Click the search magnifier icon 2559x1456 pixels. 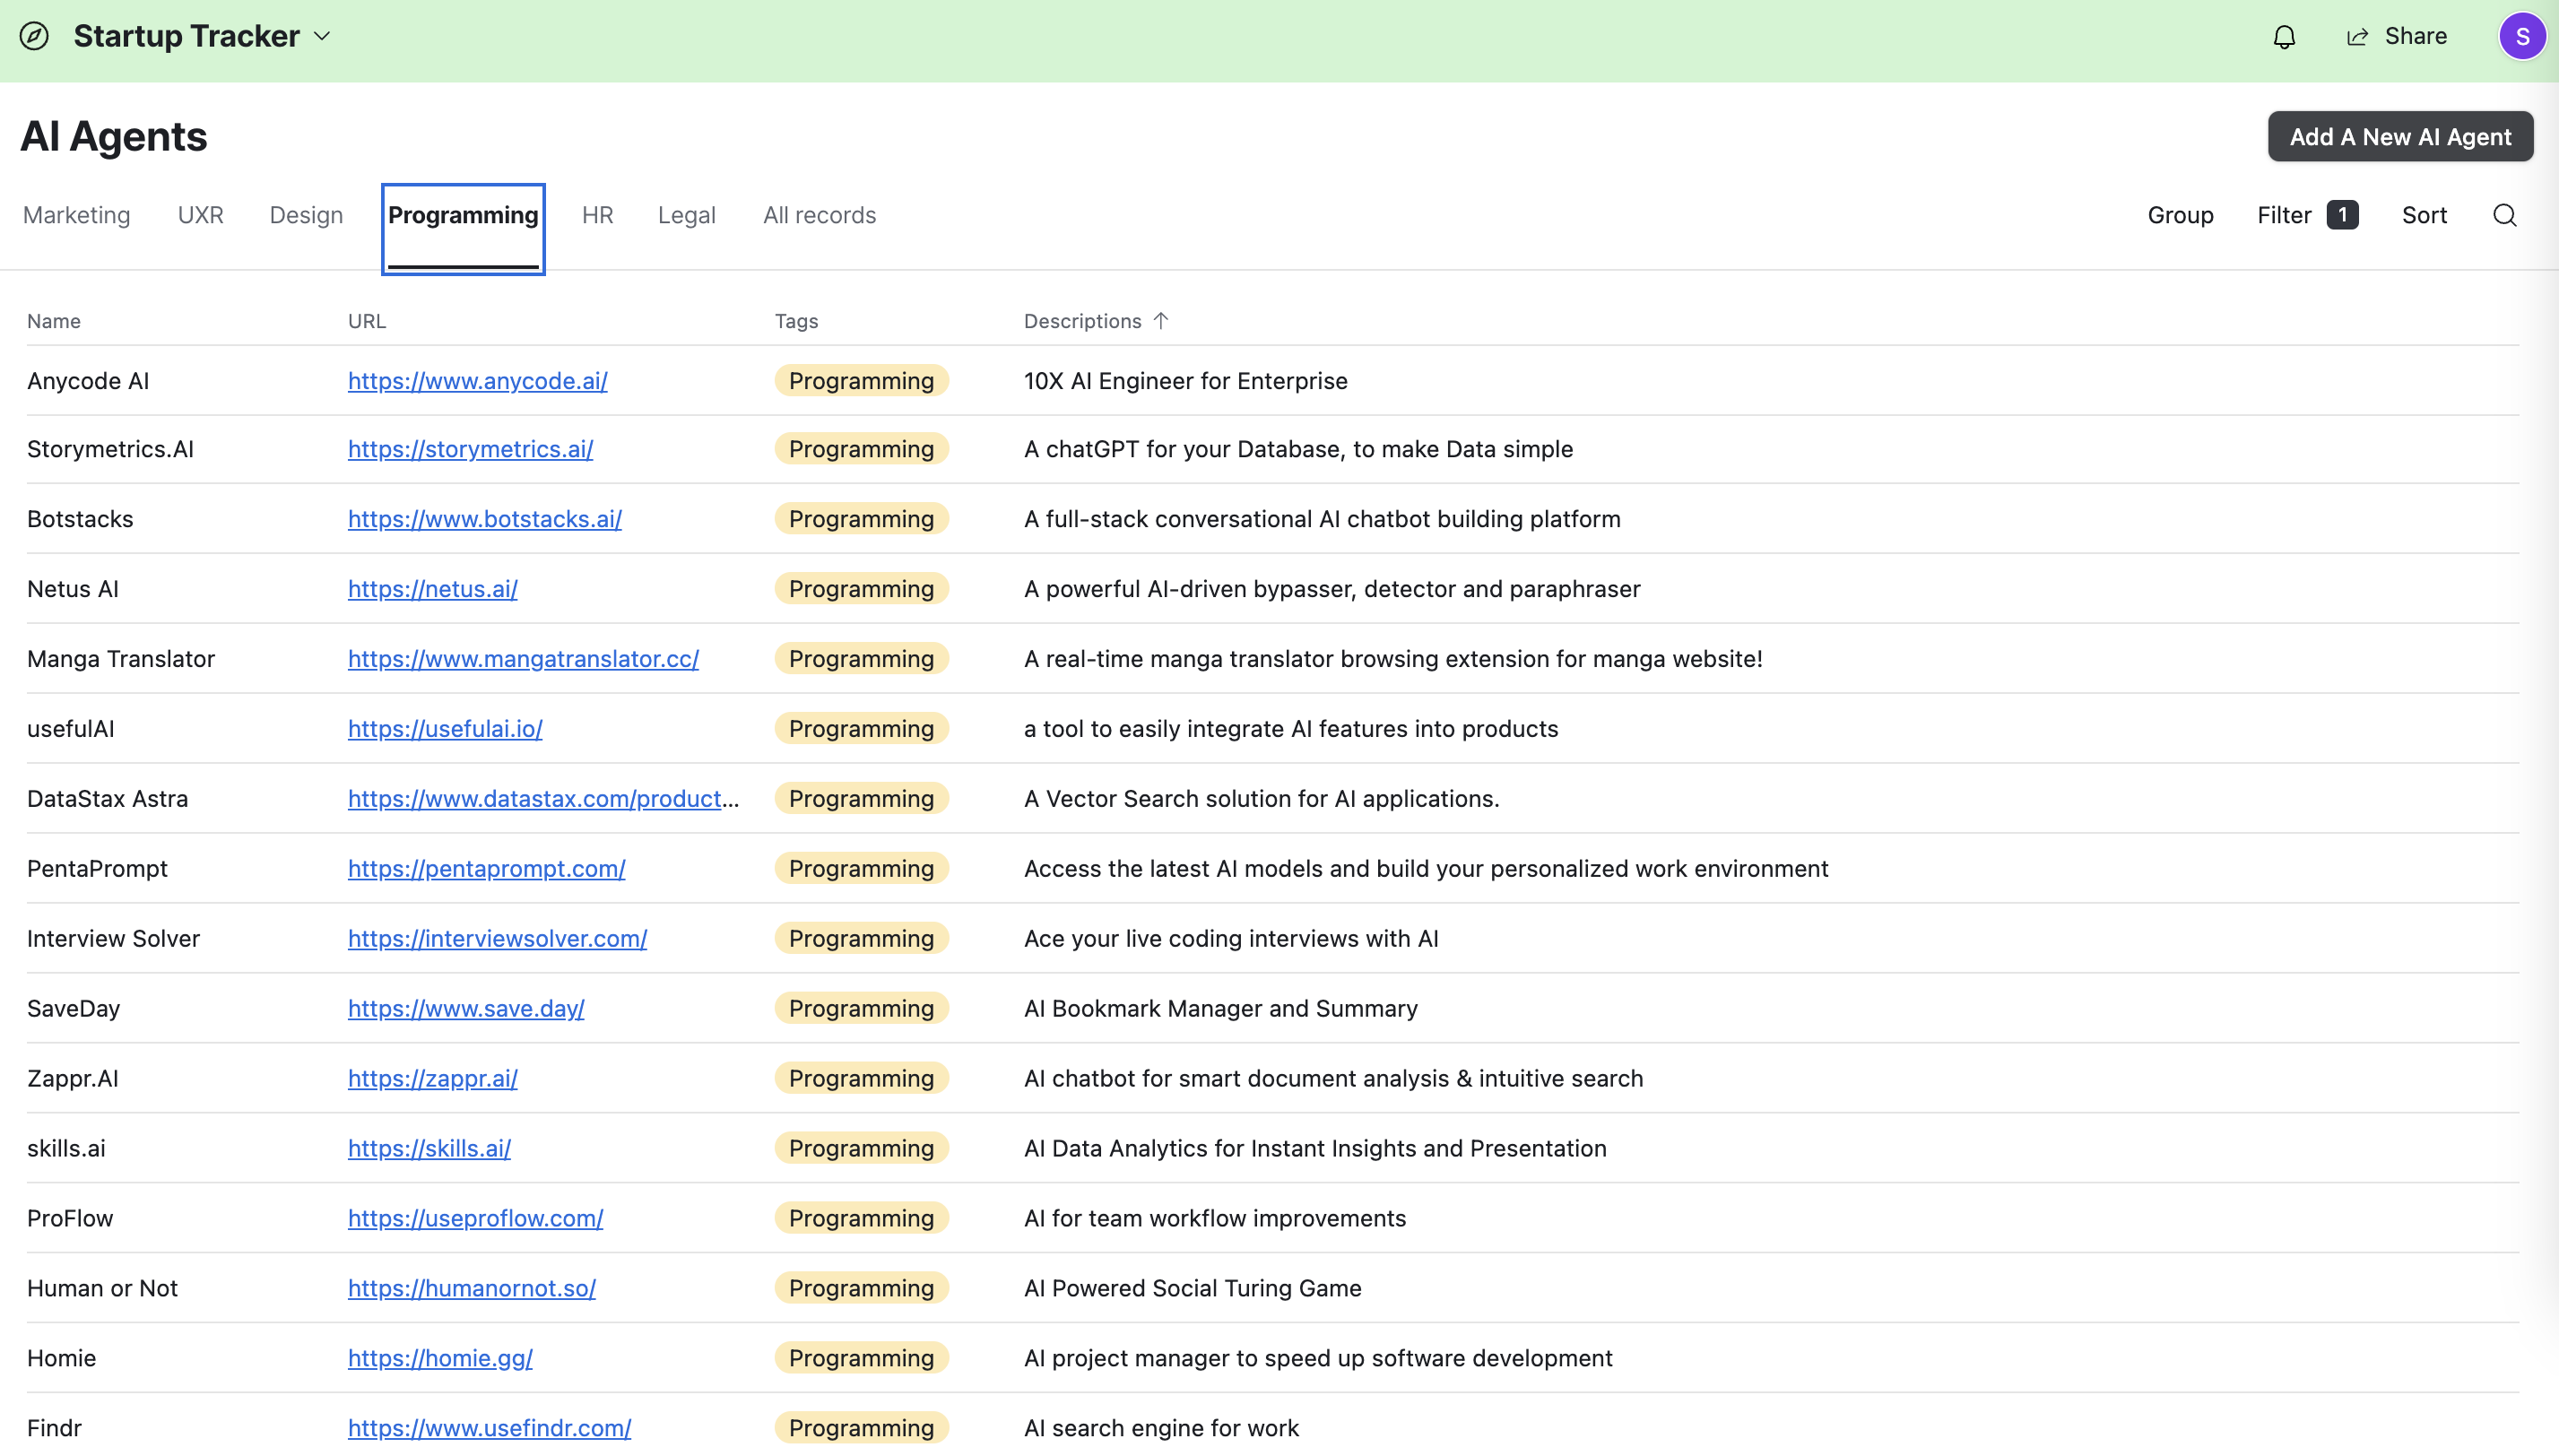tap(2504, 215)
